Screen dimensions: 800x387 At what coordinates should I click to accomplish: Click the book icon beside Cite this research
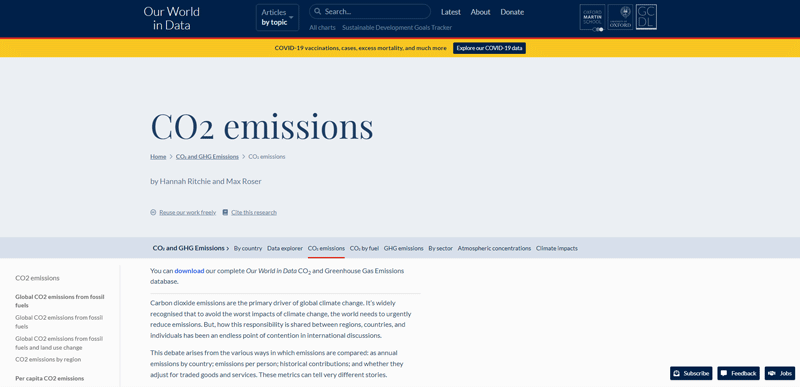tap(225, 212)
